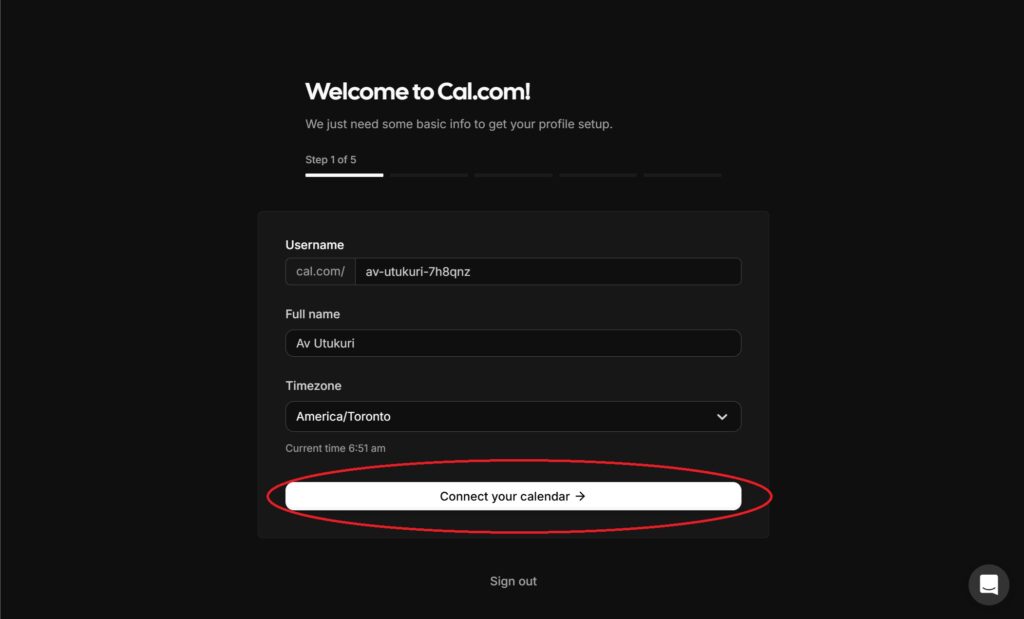Open the America/Toronto timezone selector

pos(500,417)
